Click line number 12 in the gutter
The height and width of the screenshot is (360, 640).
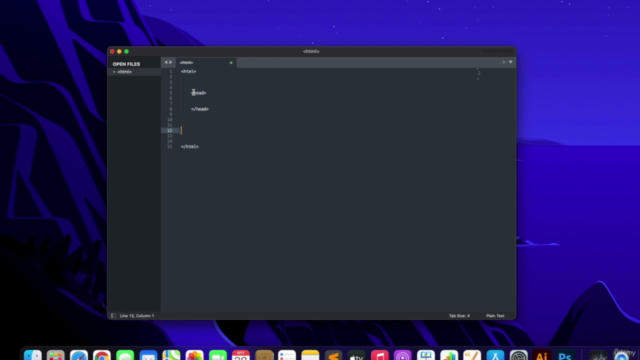[x=169, y=131]
